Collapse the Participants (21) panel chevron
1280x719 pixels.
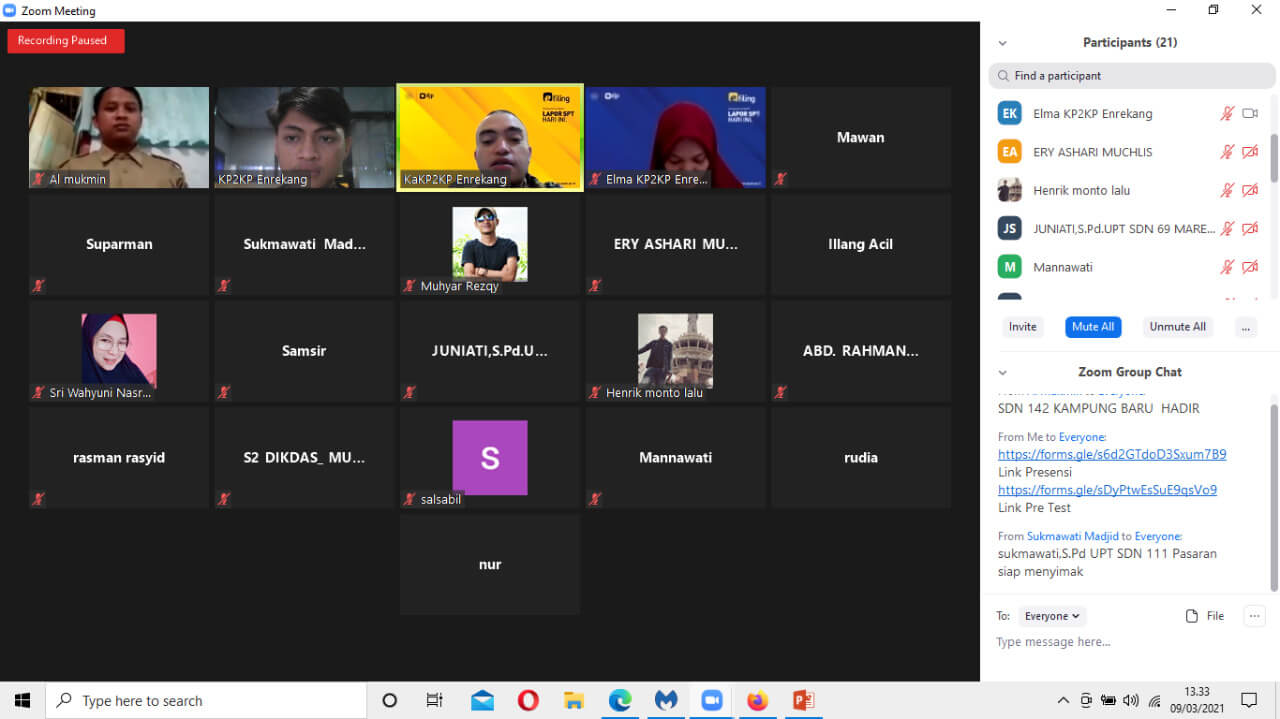point(1002,43)
